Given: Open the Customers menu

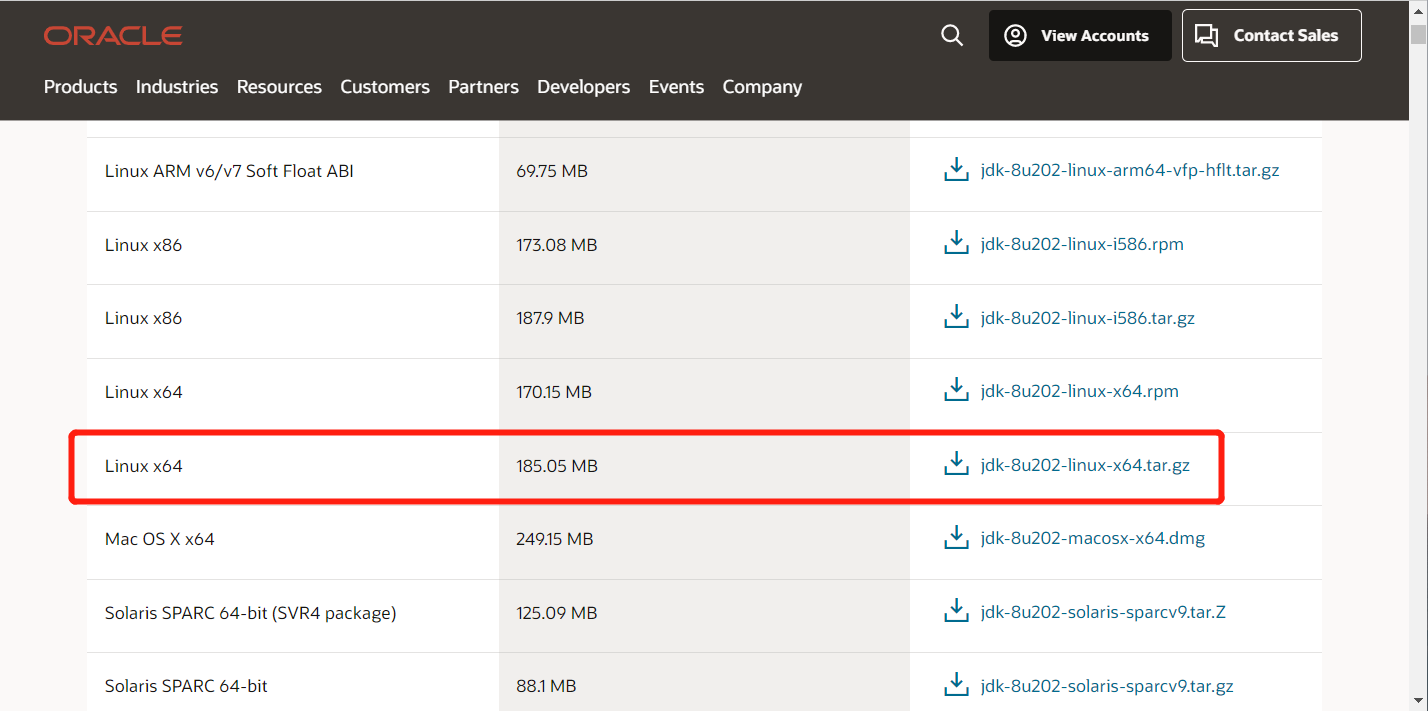Looking at the screenshot, I should [x=385, y=87].
